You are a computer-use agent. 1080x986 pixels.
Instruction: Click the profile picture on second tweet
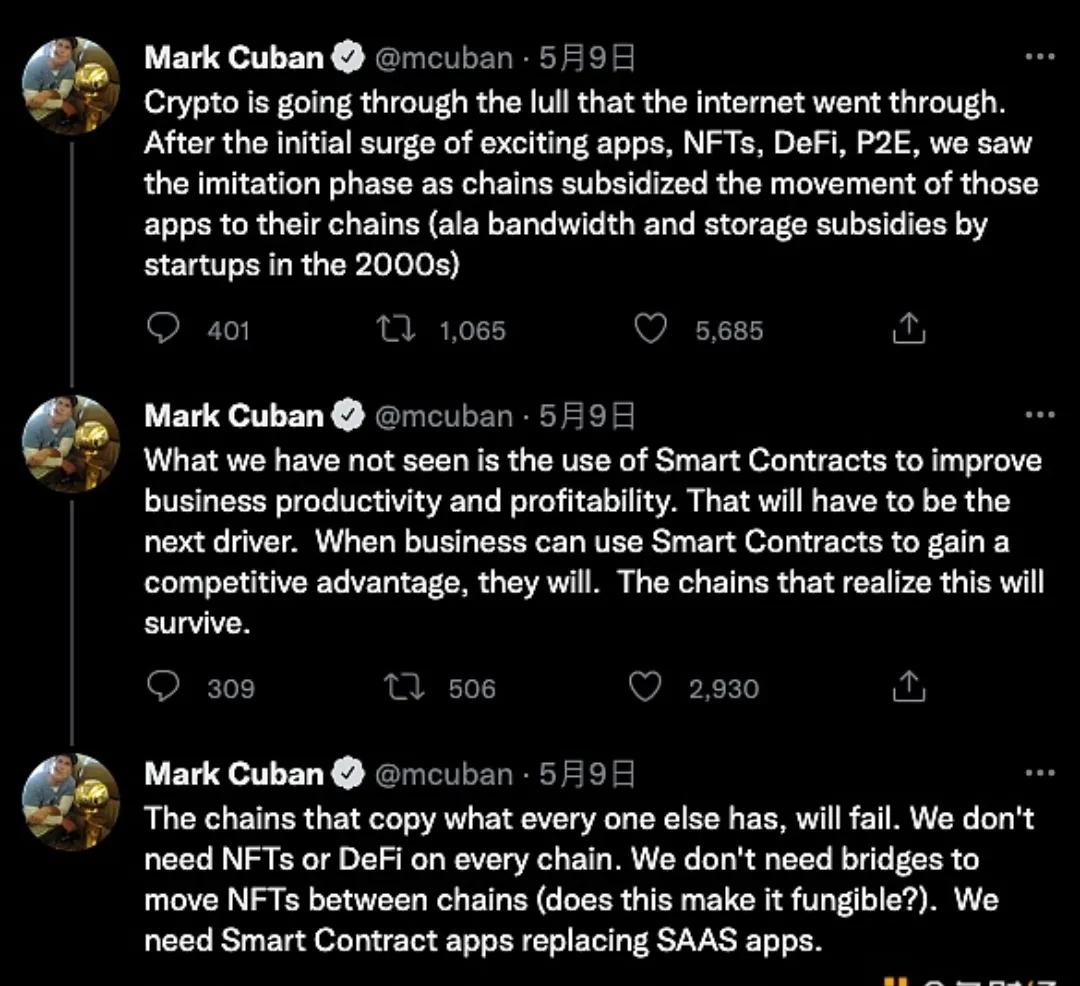70,444
